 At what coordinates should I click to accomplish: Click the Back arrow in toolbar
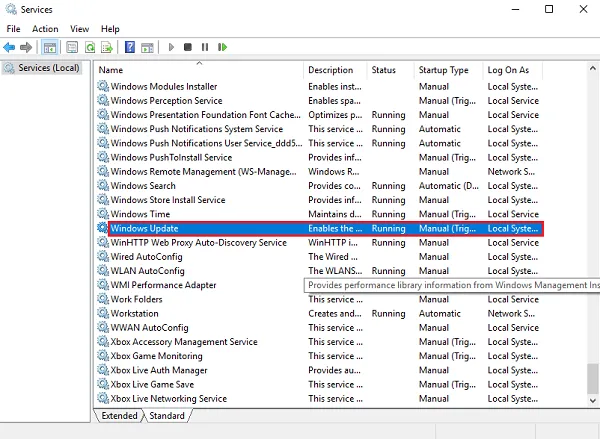coord(9,47)
